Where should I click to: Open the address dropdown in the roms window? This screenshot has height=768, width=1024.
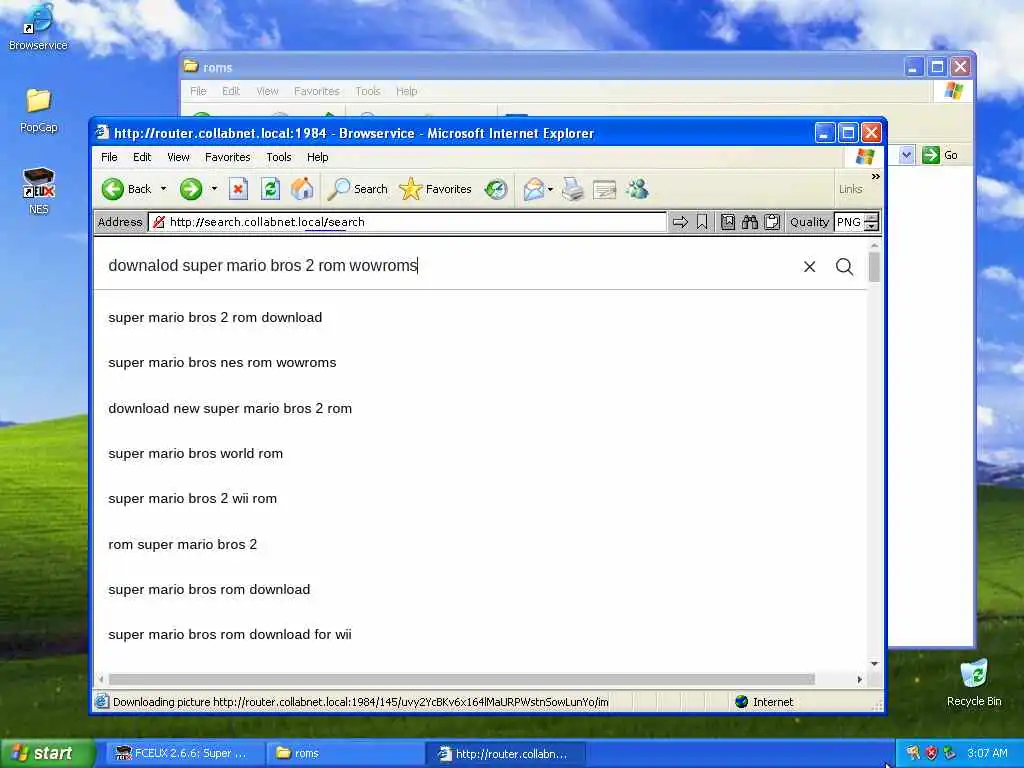coord(906,155)
